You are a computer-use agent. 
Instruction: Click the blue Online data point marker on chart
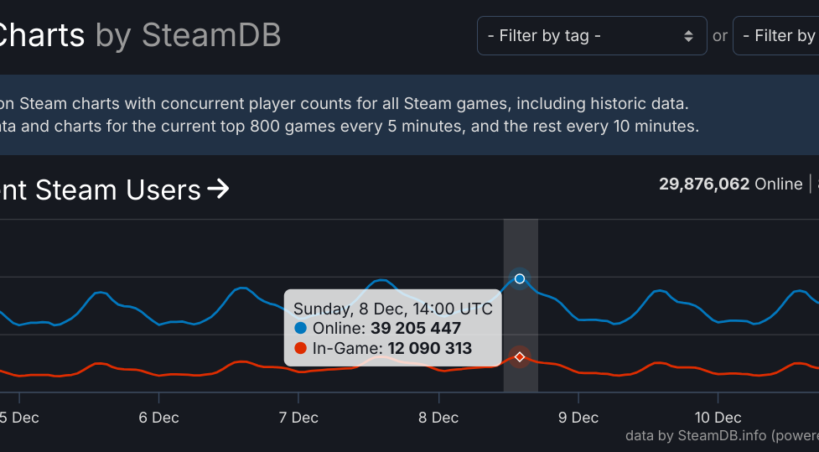pos(520,278)
